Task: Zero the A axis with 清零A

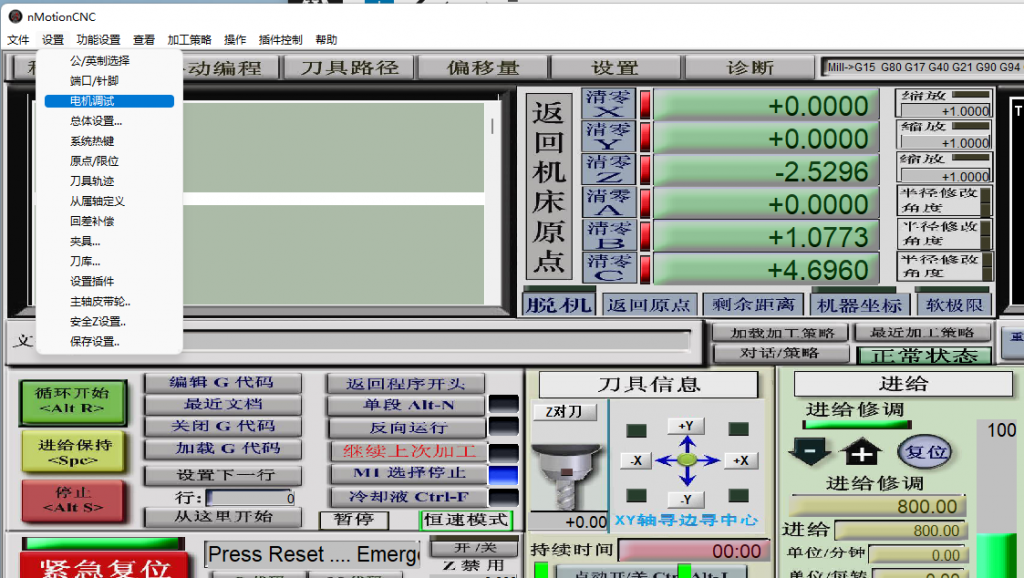Action: [608, 202]
